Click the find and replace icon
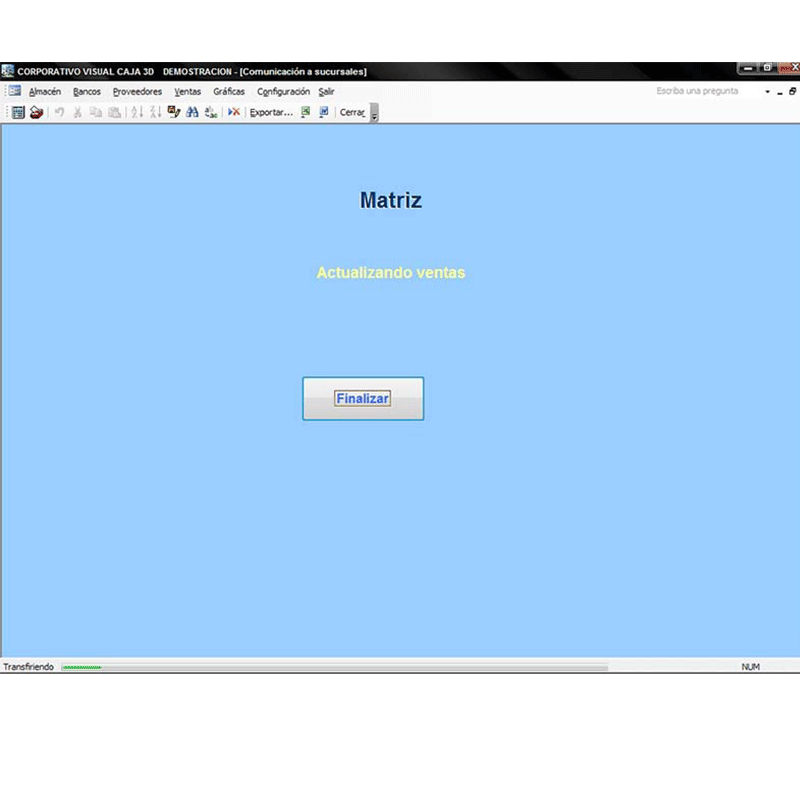Viewport: 800px width, 800px height. pyautogui.click(x=210, y=112)
